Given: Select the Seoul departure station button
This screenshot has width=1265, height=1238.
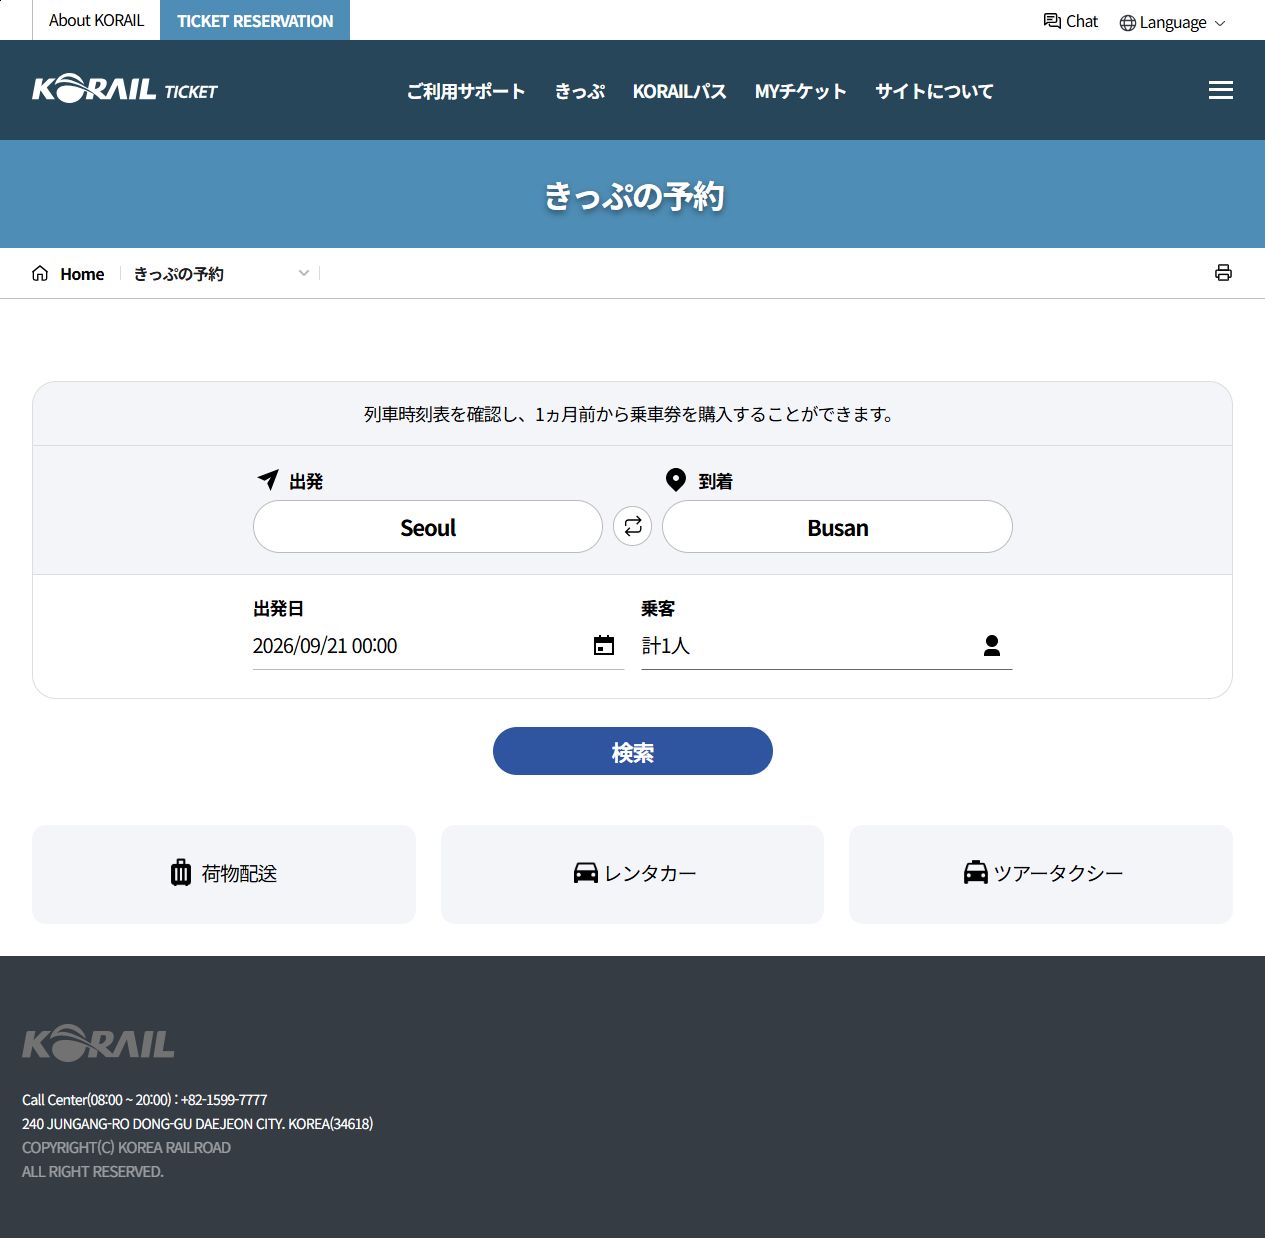Looking at the screenshot, I should [x=428, y=527].
